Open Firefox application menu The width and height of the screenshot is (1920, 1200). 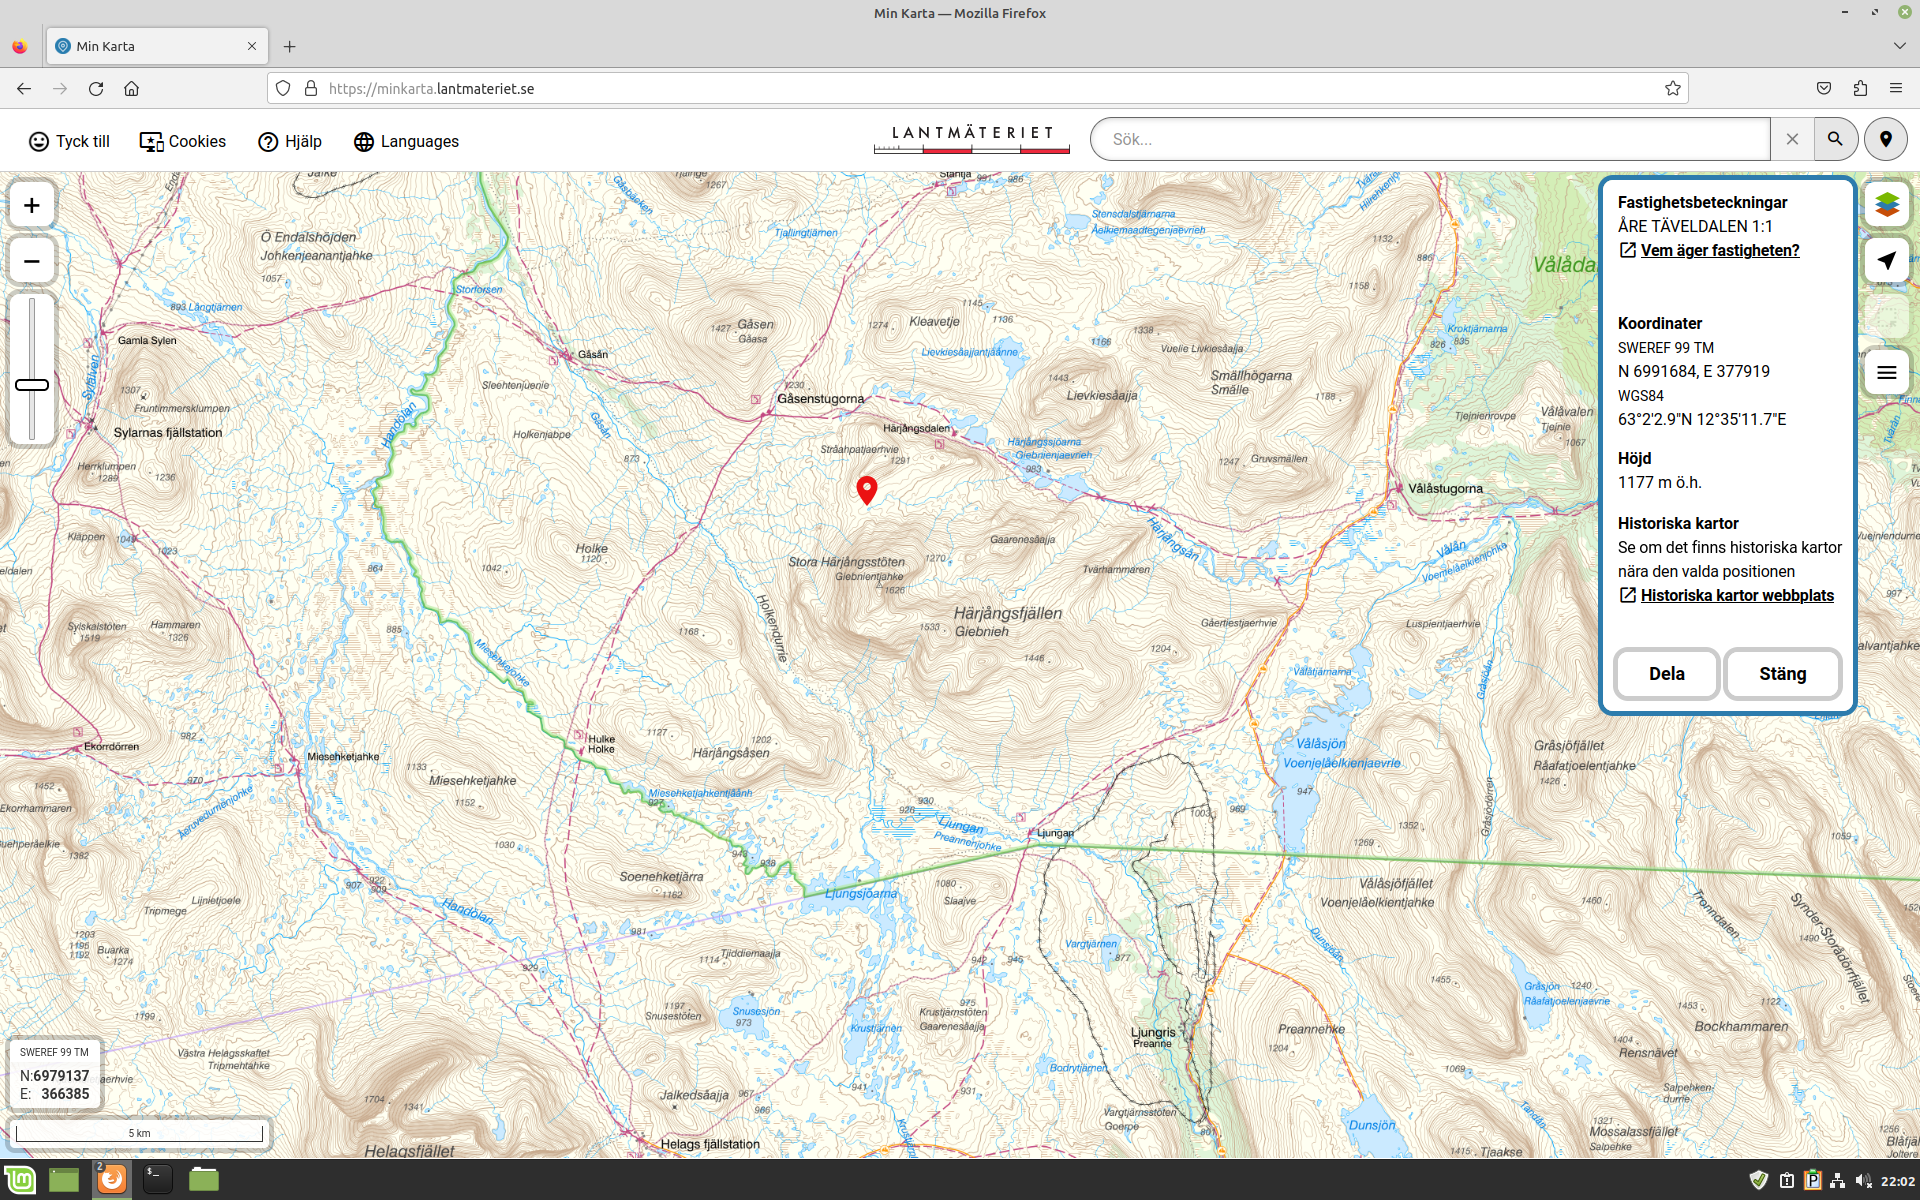1896,88
